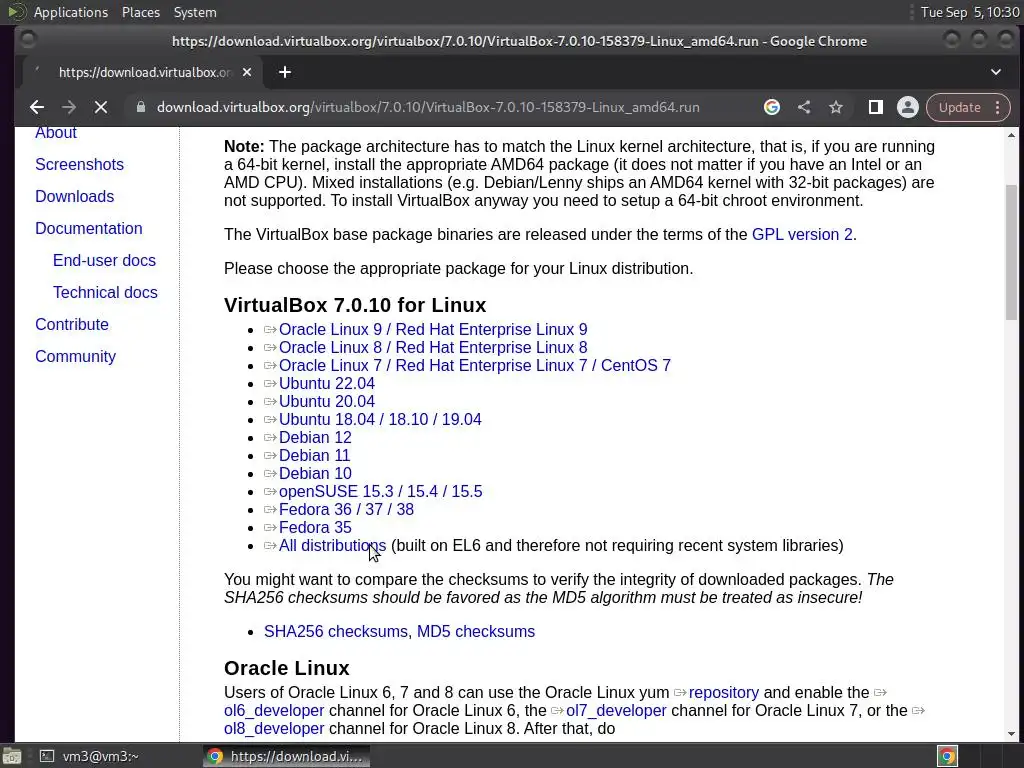Open the System menu
Viewport: 1024px width, 768px height.
(x=195, y=12)
